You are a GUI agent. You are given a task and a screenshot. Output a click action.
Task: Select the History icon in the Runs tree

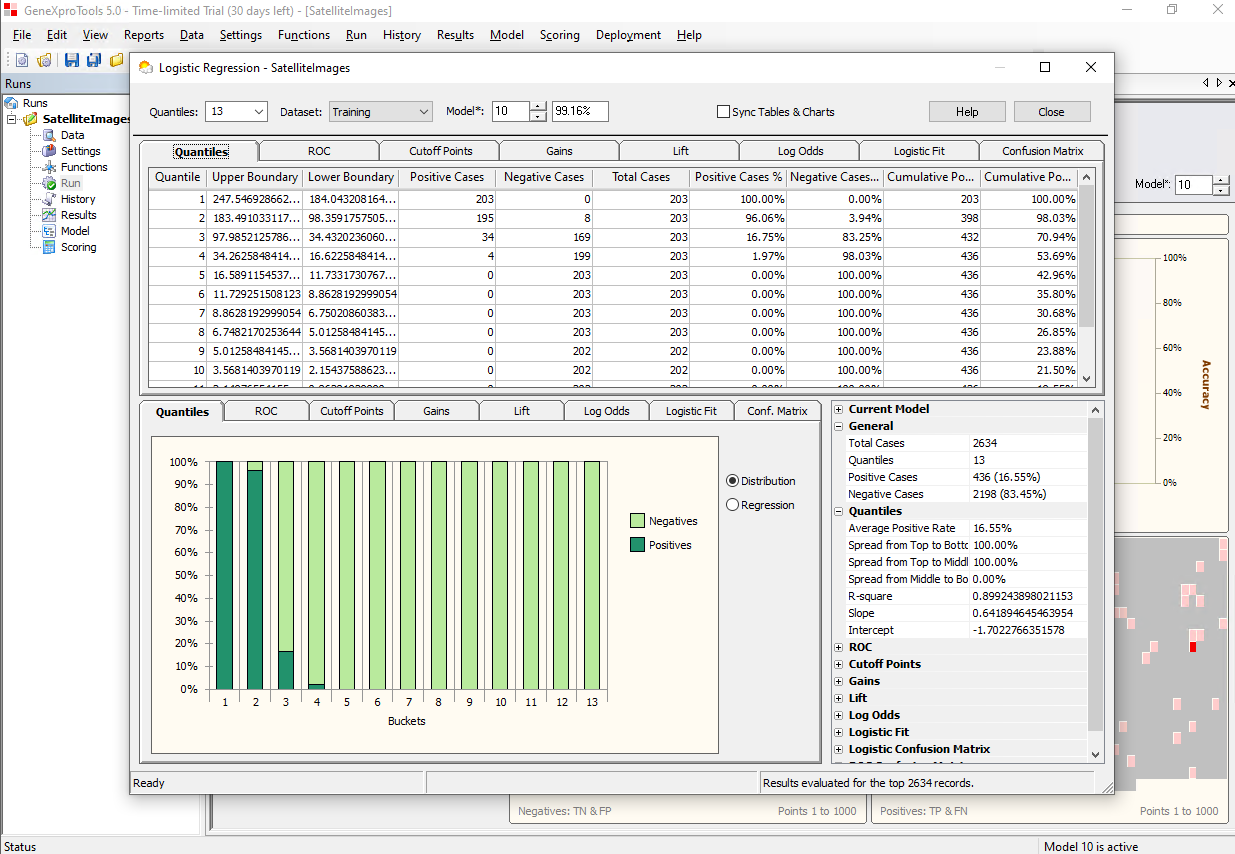click(x=48, y=199)
